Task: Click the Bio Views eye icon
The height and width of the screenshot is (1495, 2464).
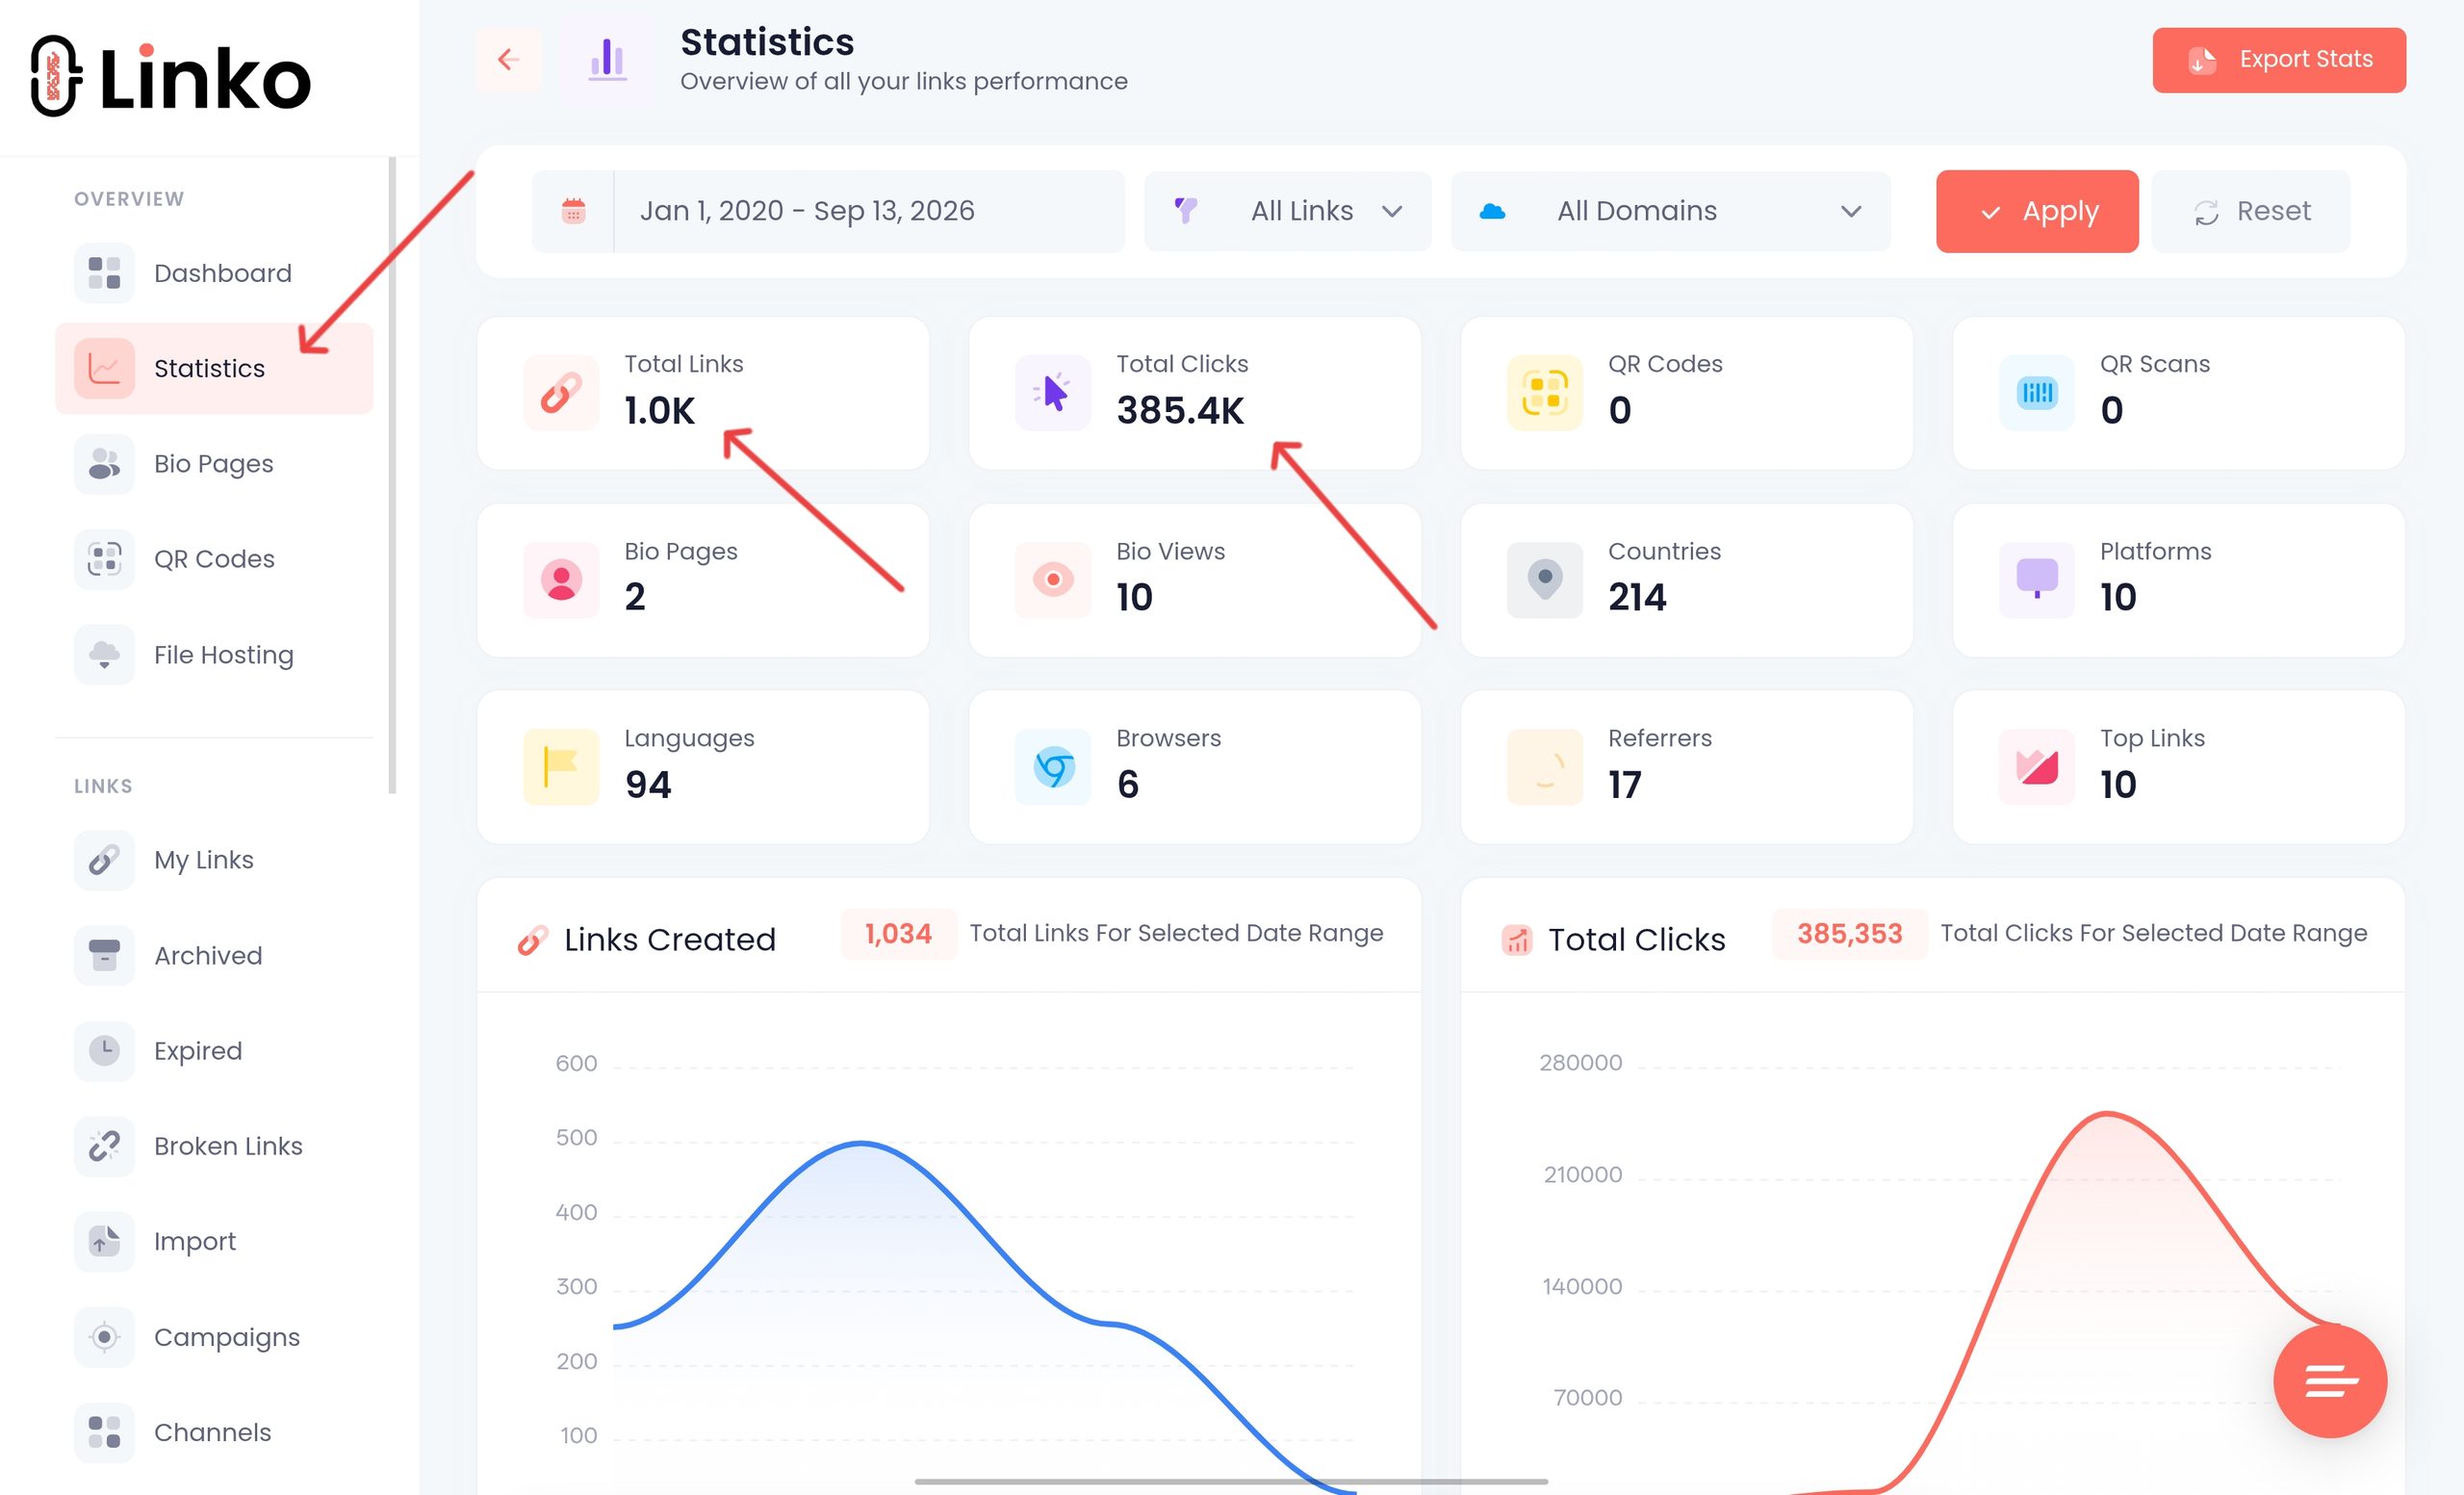Action: pyautogui.click(x=1053, y=580)
